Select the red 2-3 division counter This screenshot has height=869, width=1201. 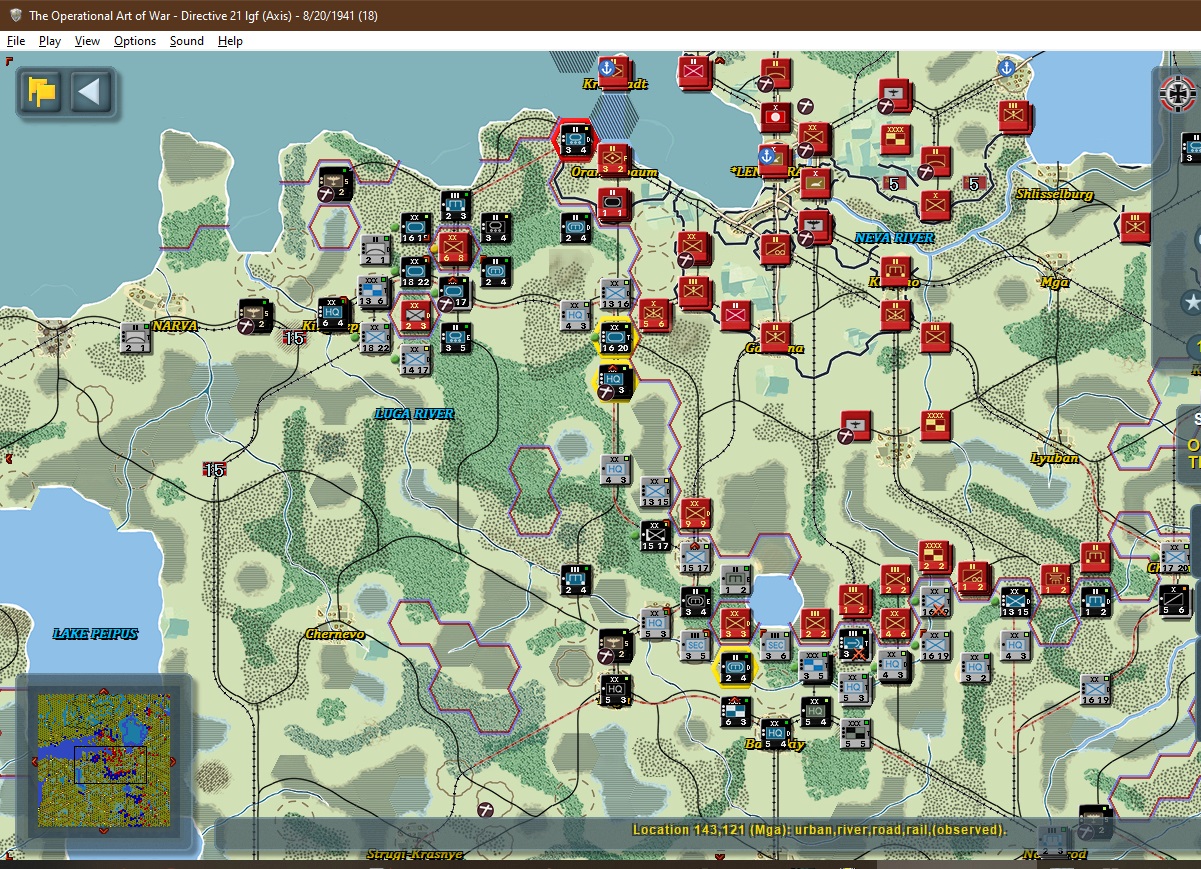point(414,315)
